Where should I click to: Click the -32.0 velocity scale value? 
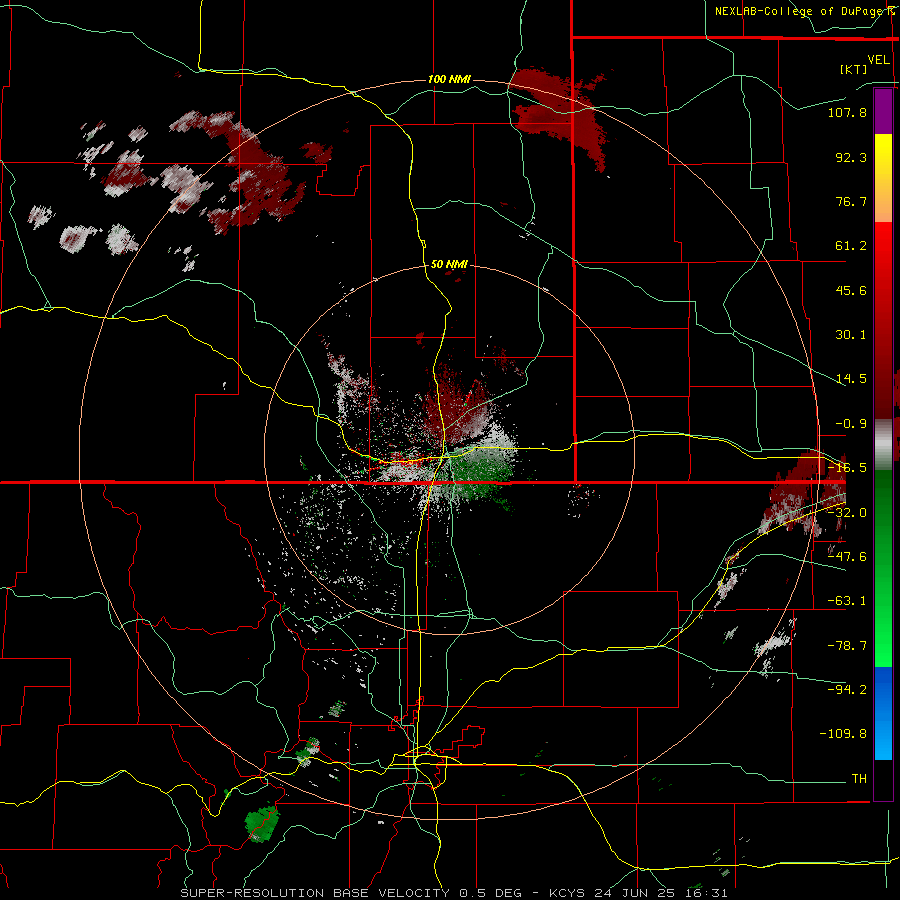pyautogui.click(x=847, y=513)
